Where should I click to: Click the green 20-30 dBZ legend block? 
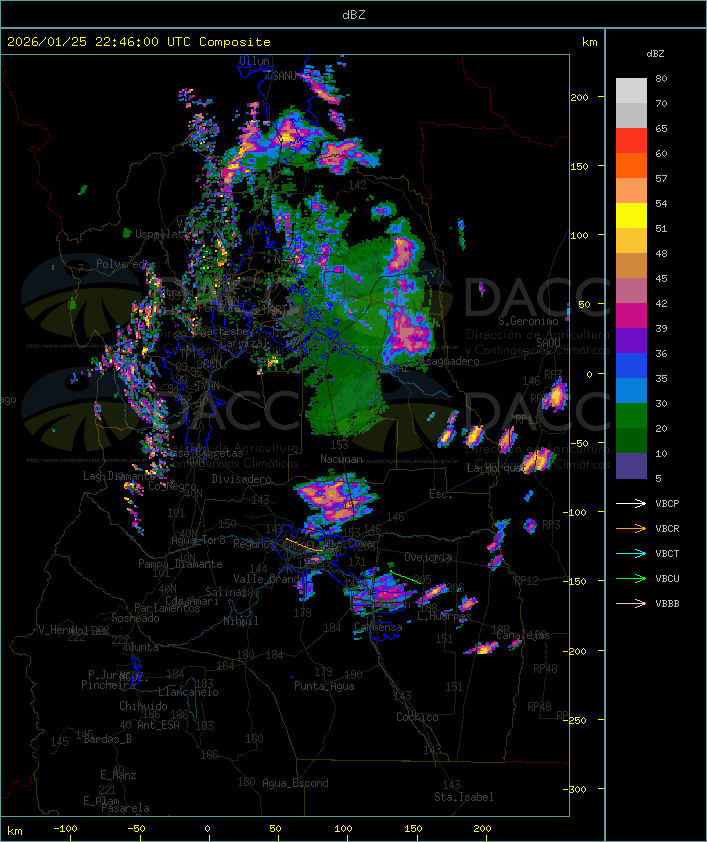click(x=631, y=416)
